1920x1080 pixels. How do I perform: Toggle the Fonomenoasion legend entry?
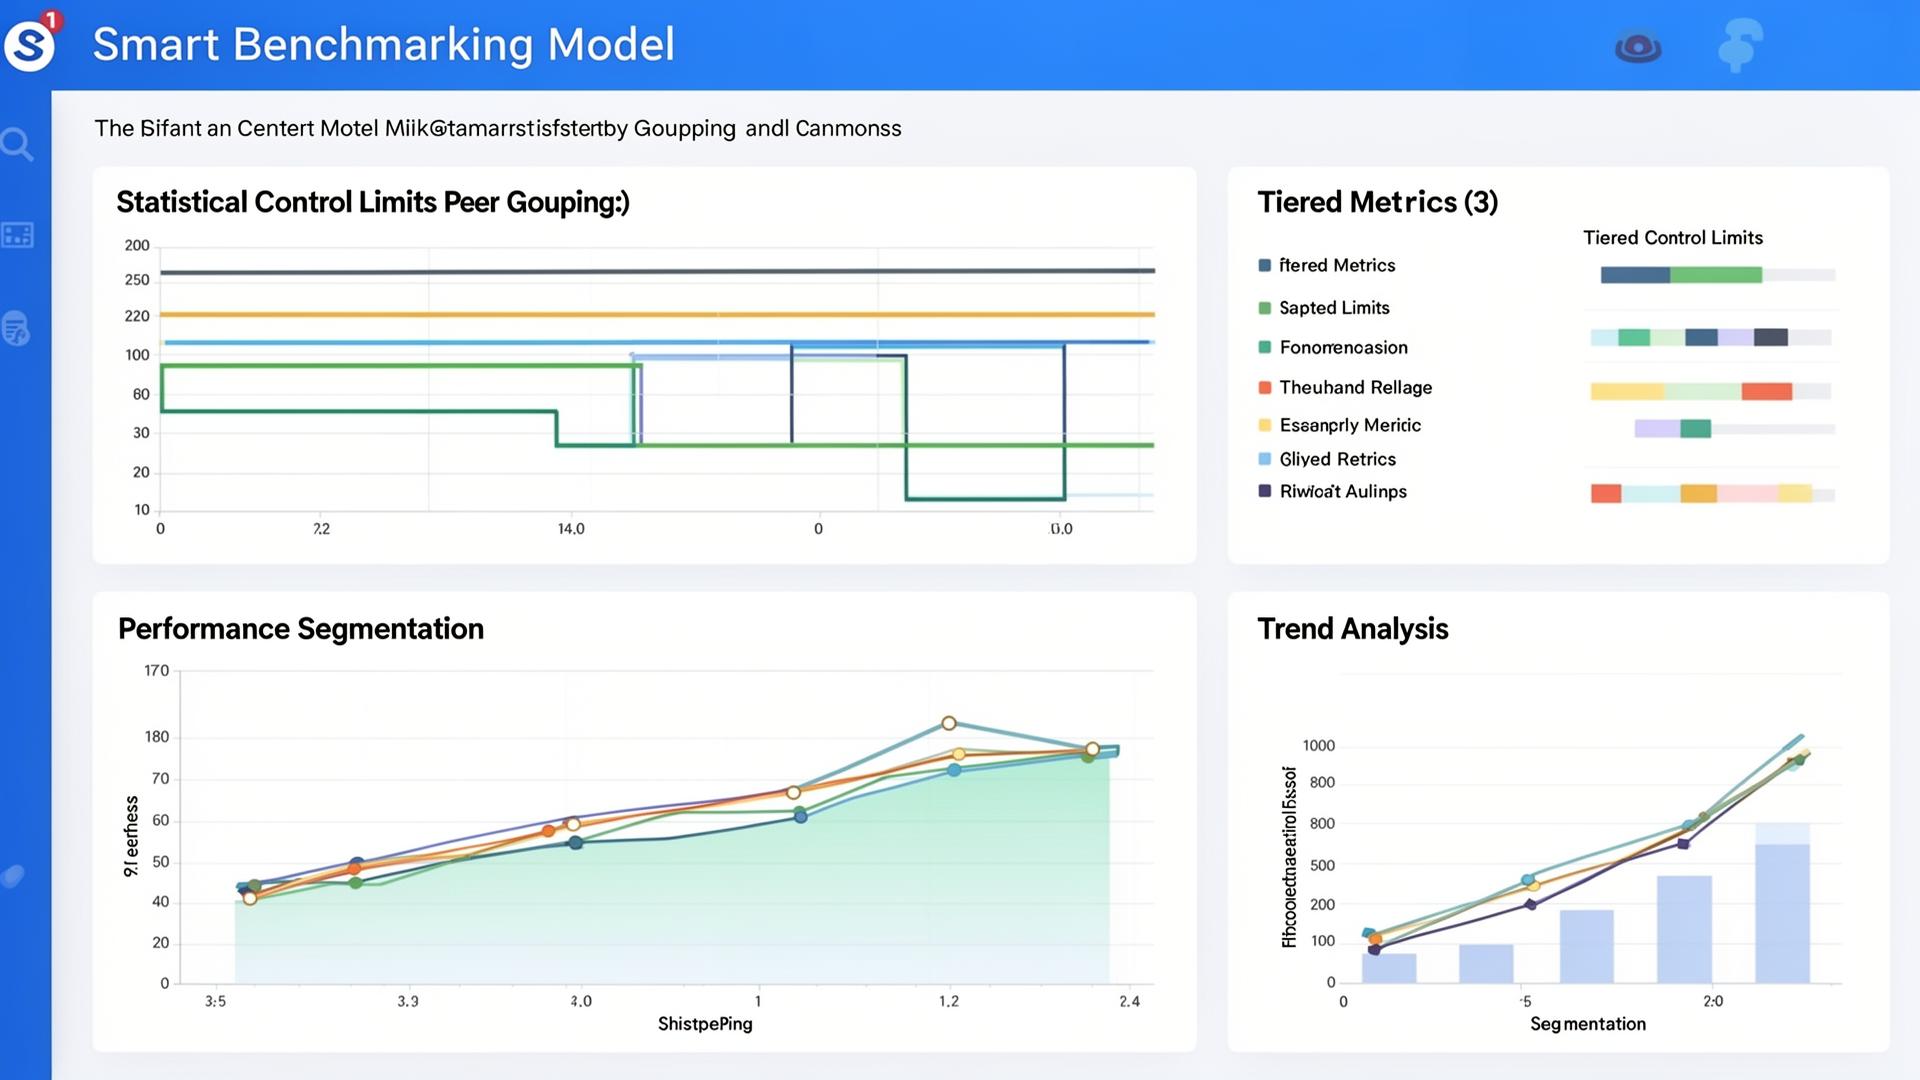[x=1333, y=347]
